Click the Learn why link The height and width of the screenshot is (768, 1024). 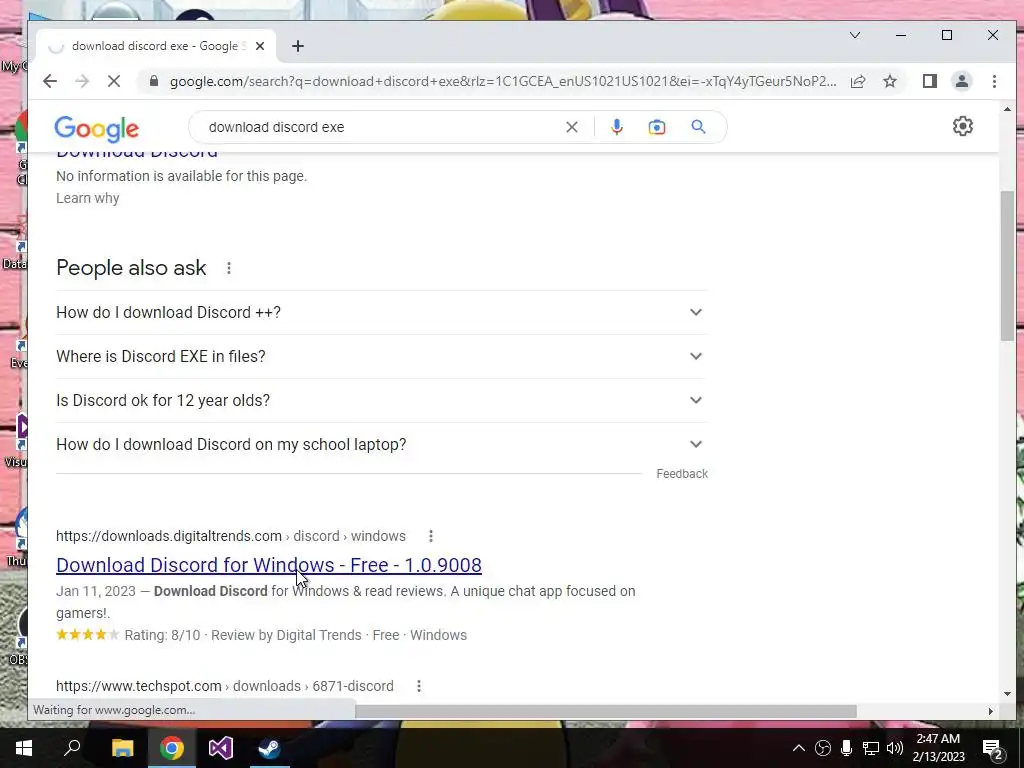(x=88, y=198)
